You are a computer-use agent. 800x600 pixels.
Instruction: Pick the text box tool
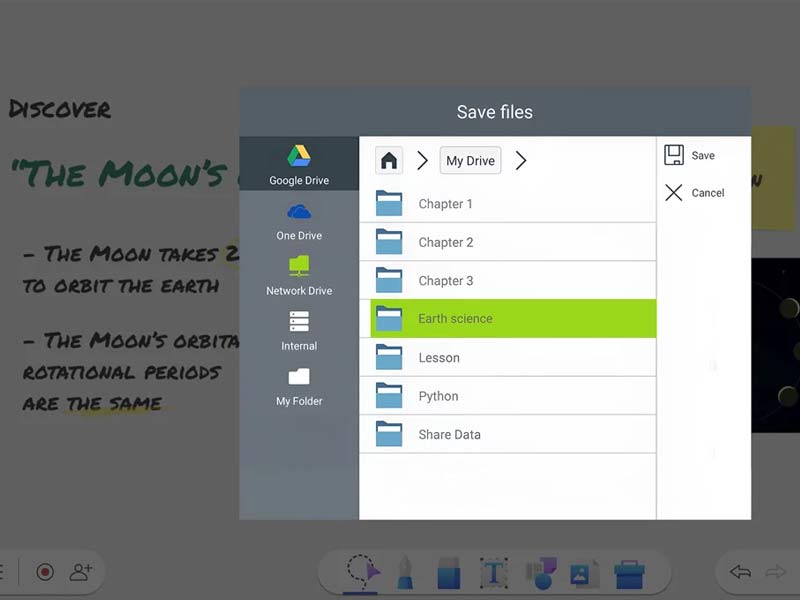(x=493, y=573)
